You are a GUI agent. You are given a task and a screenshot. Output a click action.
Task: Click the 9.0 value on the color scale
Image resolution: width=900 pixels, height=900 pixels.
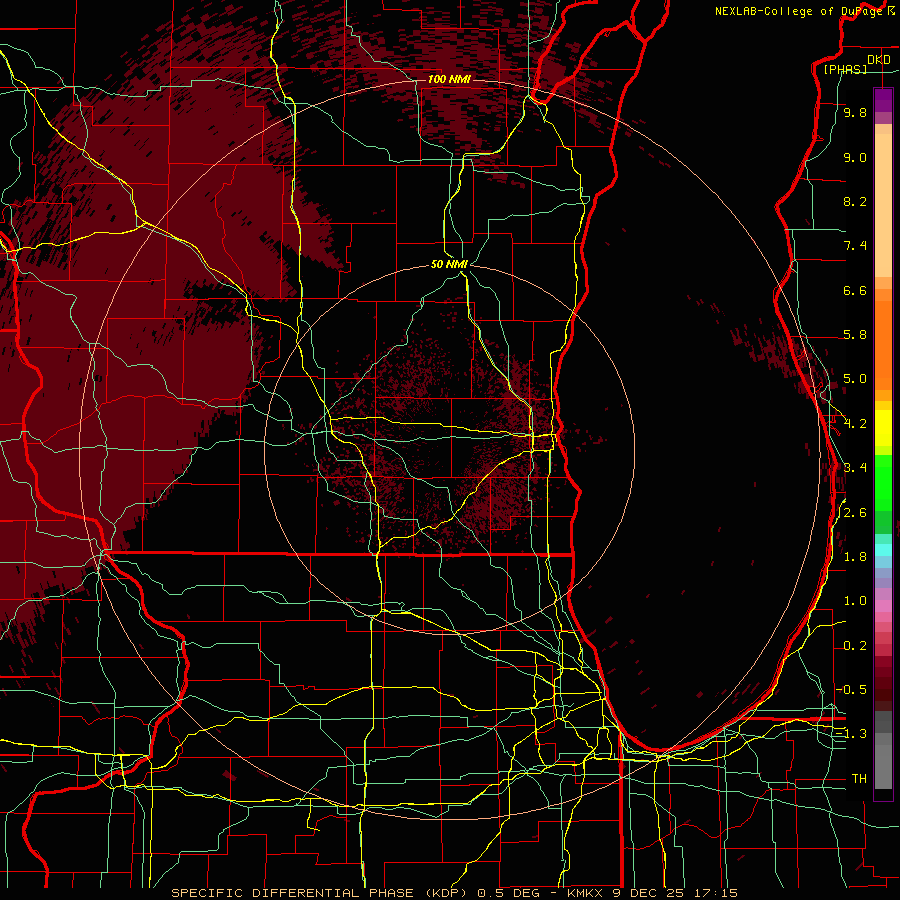point(855,157)
